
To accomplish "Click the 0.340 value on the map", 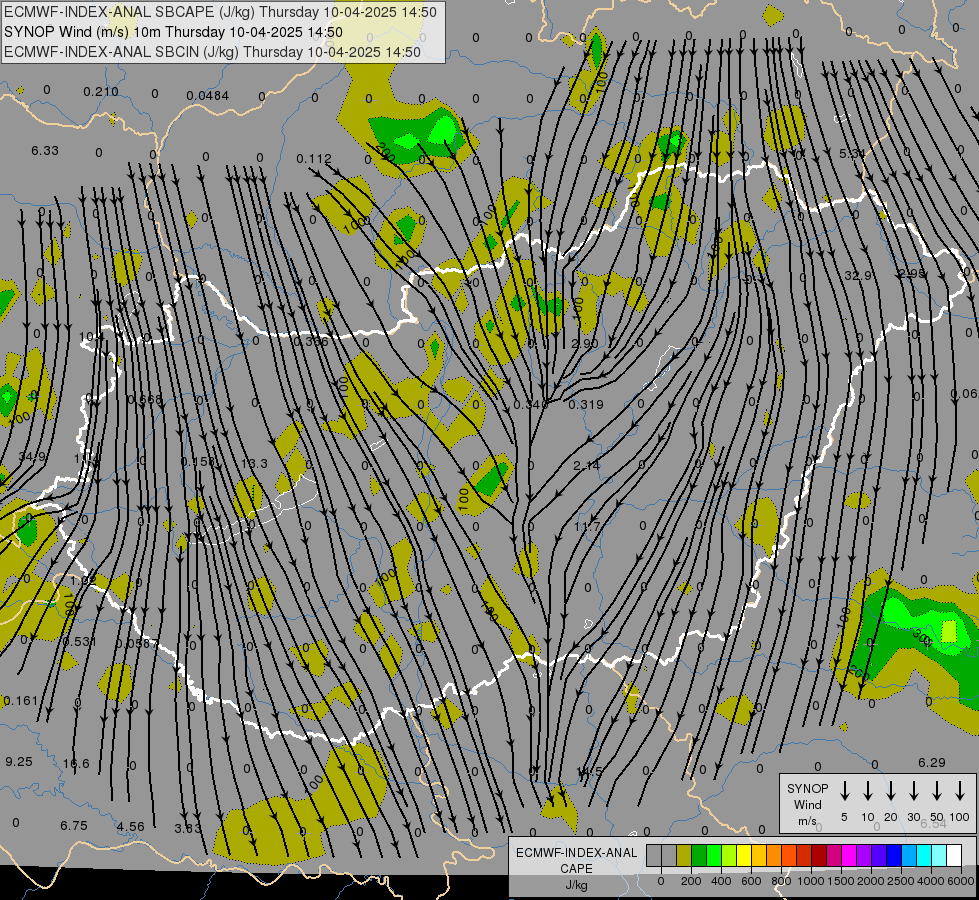I will [x=530, y=405].
